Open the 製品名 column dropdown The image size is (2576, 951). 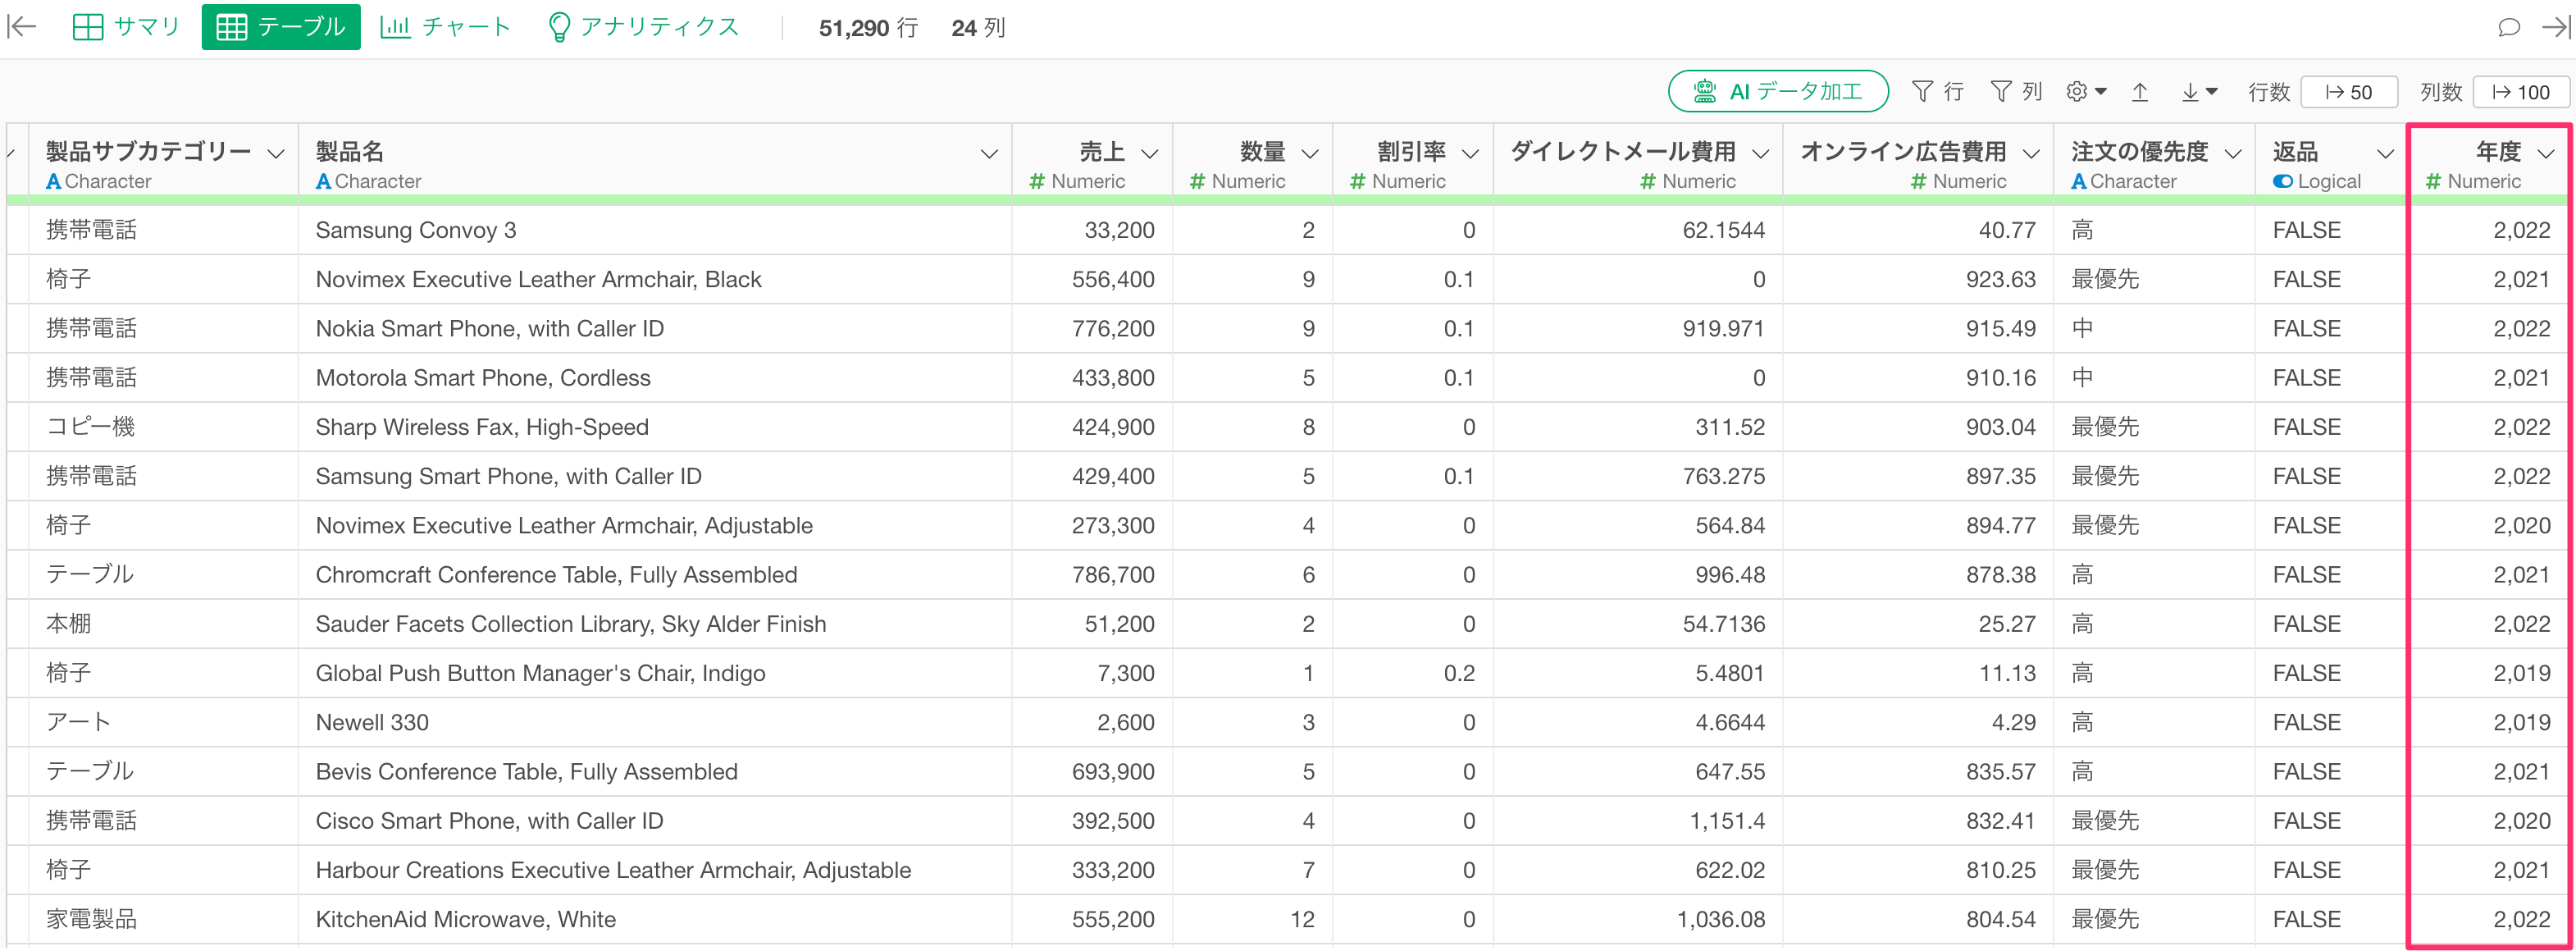(989, 154)
